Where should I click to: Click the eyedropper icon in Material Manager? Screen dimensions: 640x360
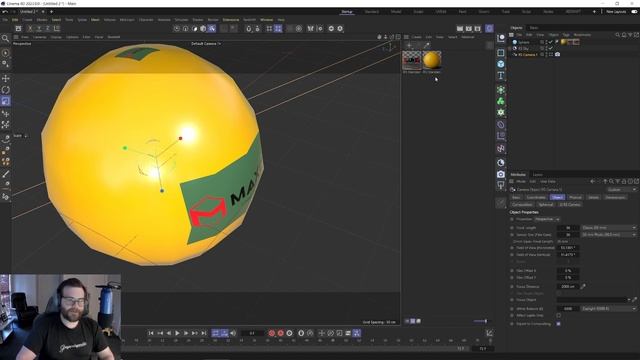pyautogui.click(x=427, y=45)
